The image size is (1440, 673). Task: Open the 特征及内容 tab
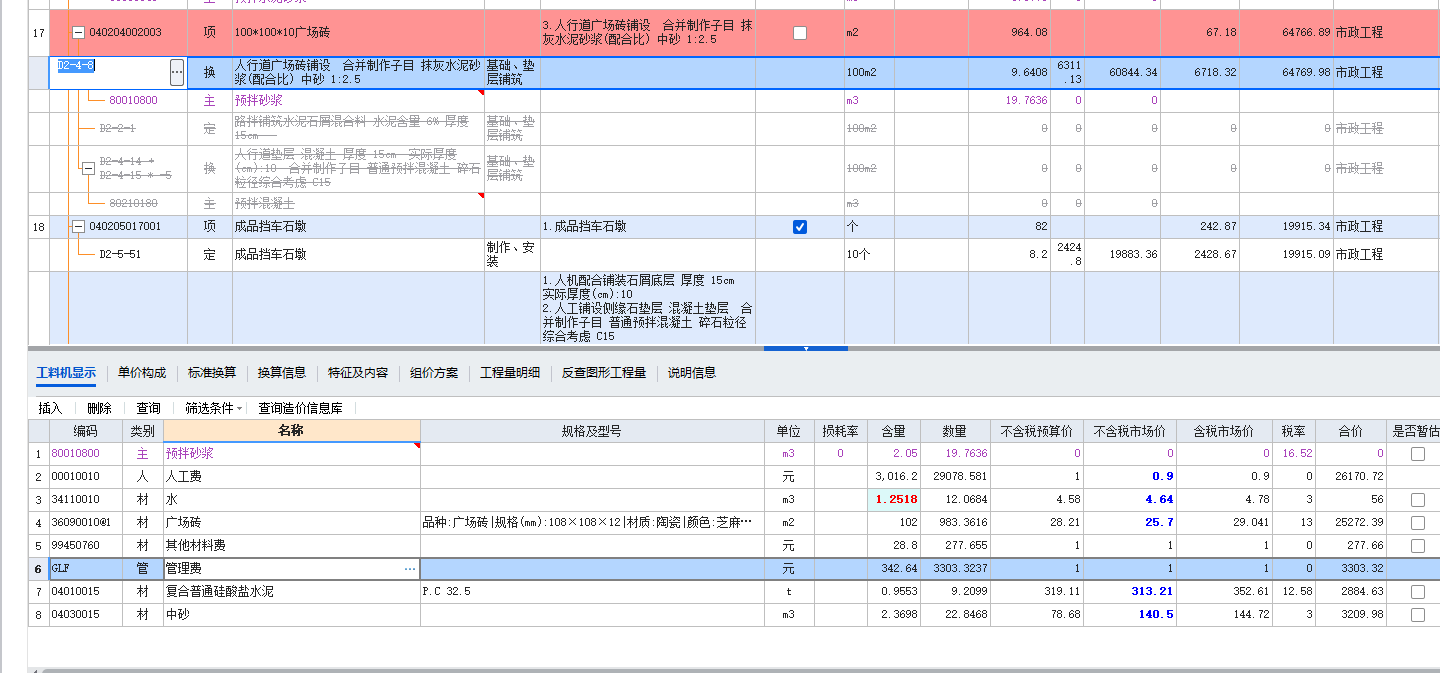tap(358, 373)
